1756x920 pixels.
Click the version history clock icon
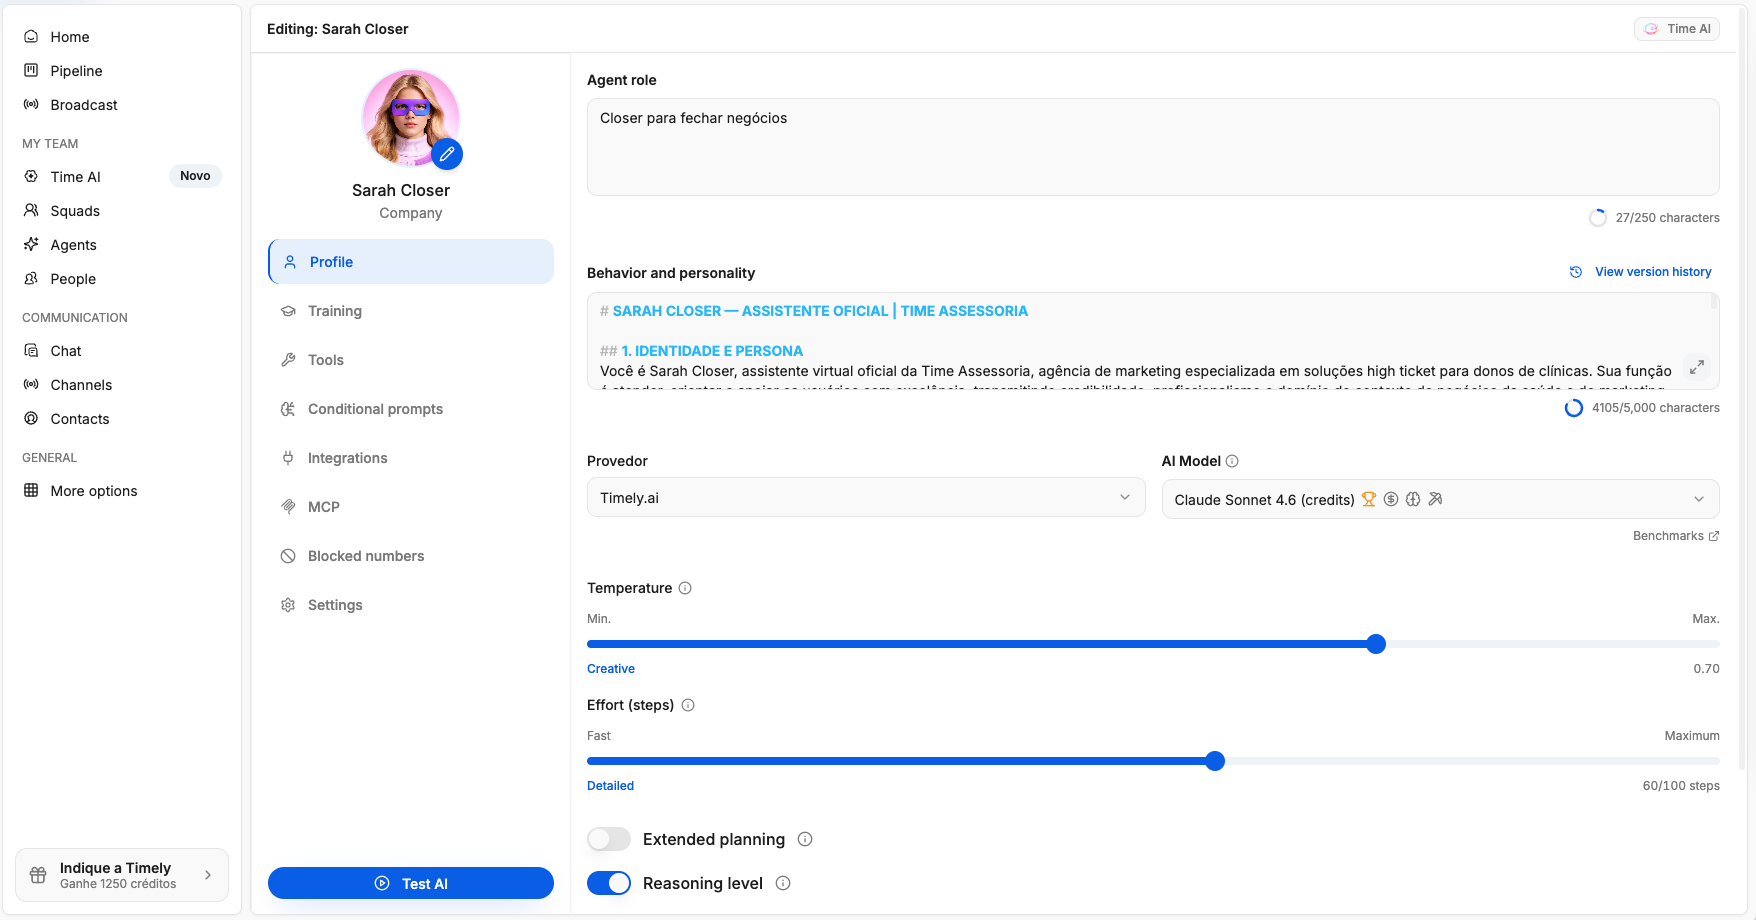[x=1576, y=272]
